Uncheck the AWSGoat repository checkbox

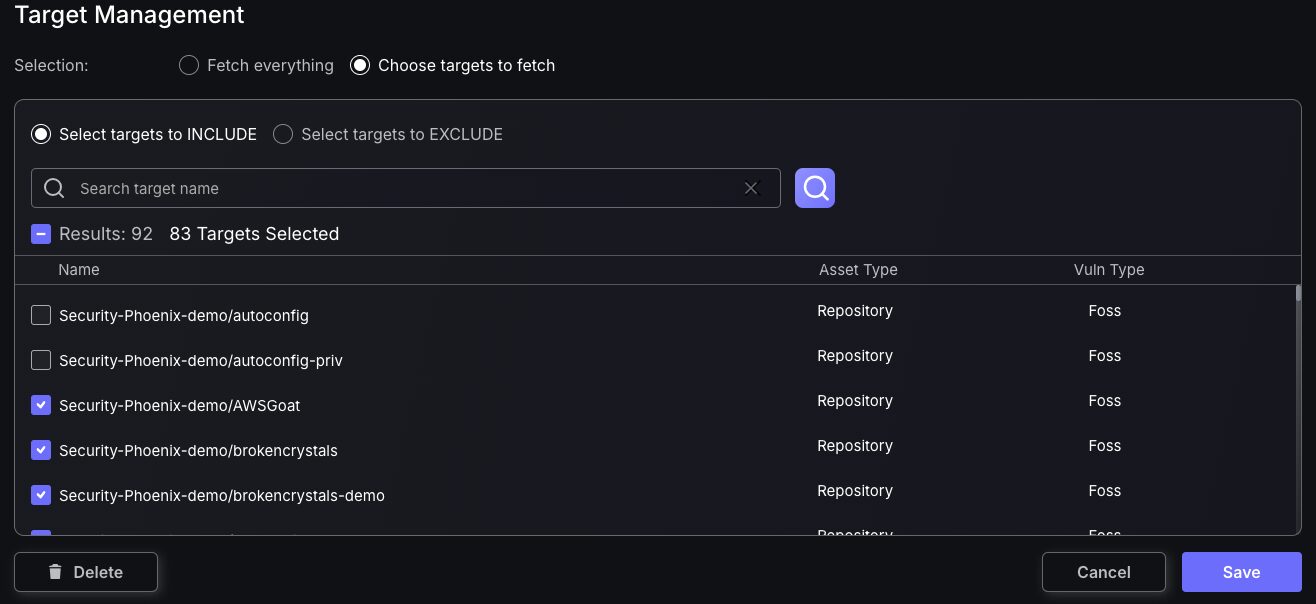[x=41, y=405]
